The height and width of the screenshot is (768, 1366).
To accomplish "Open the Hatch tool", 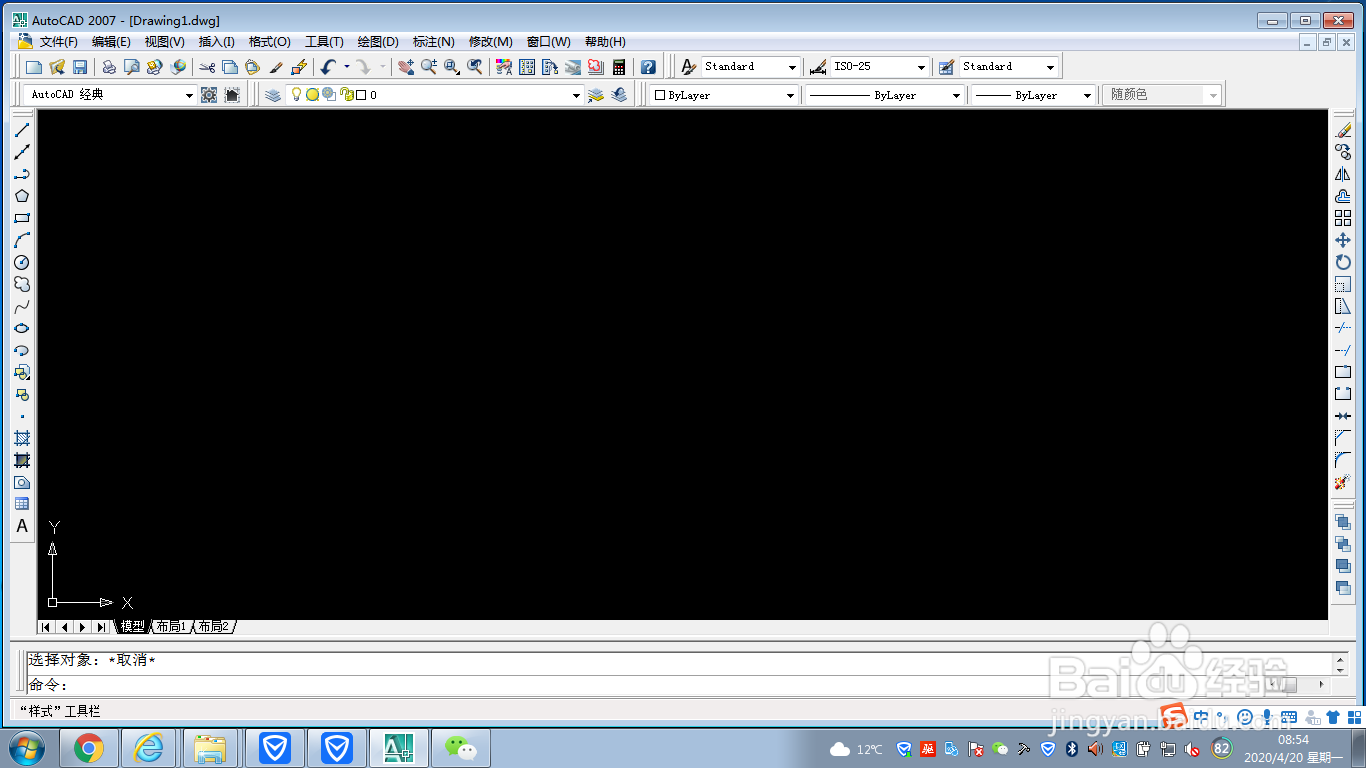I will pyautogui.click(x=22, y=438).
